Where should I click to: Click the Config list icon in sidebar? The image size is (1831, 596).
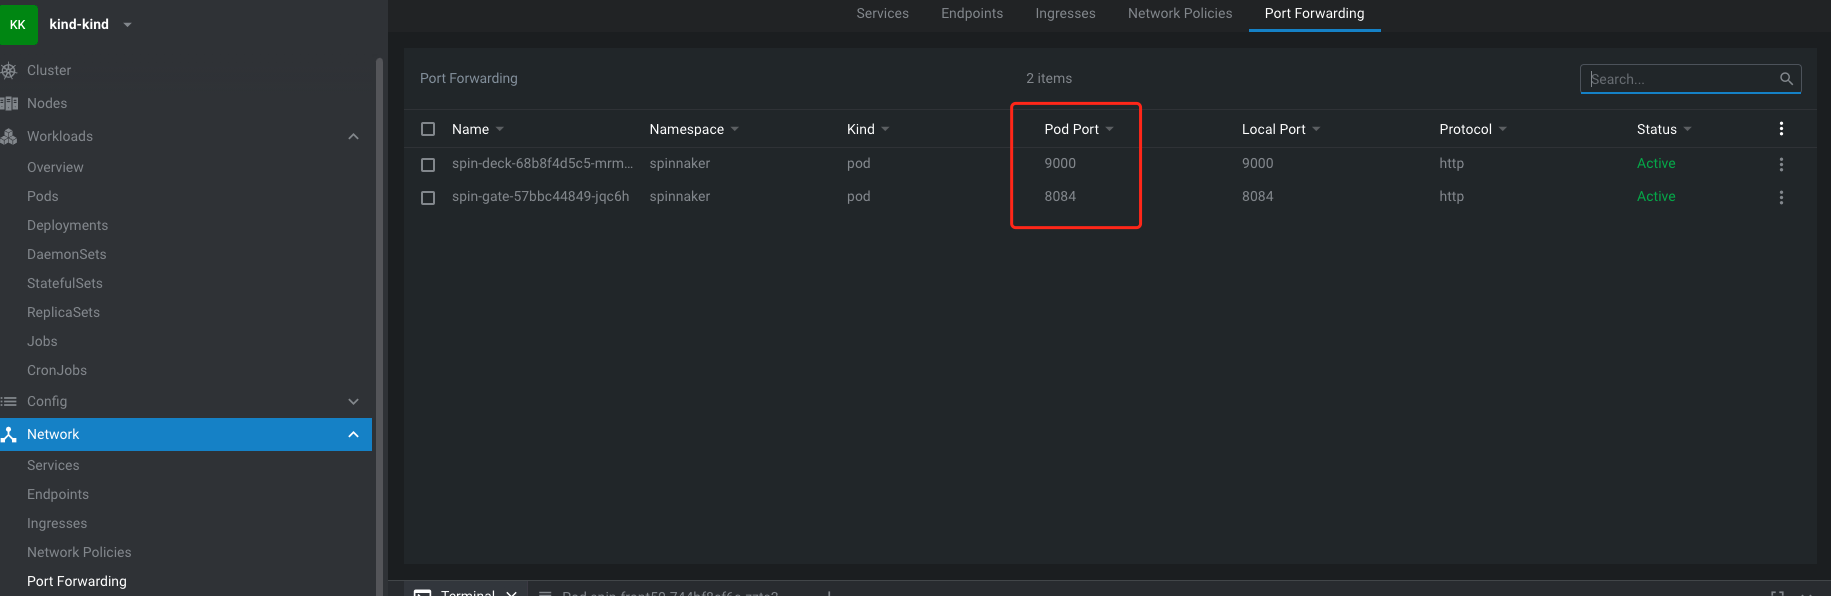(9, 401)
